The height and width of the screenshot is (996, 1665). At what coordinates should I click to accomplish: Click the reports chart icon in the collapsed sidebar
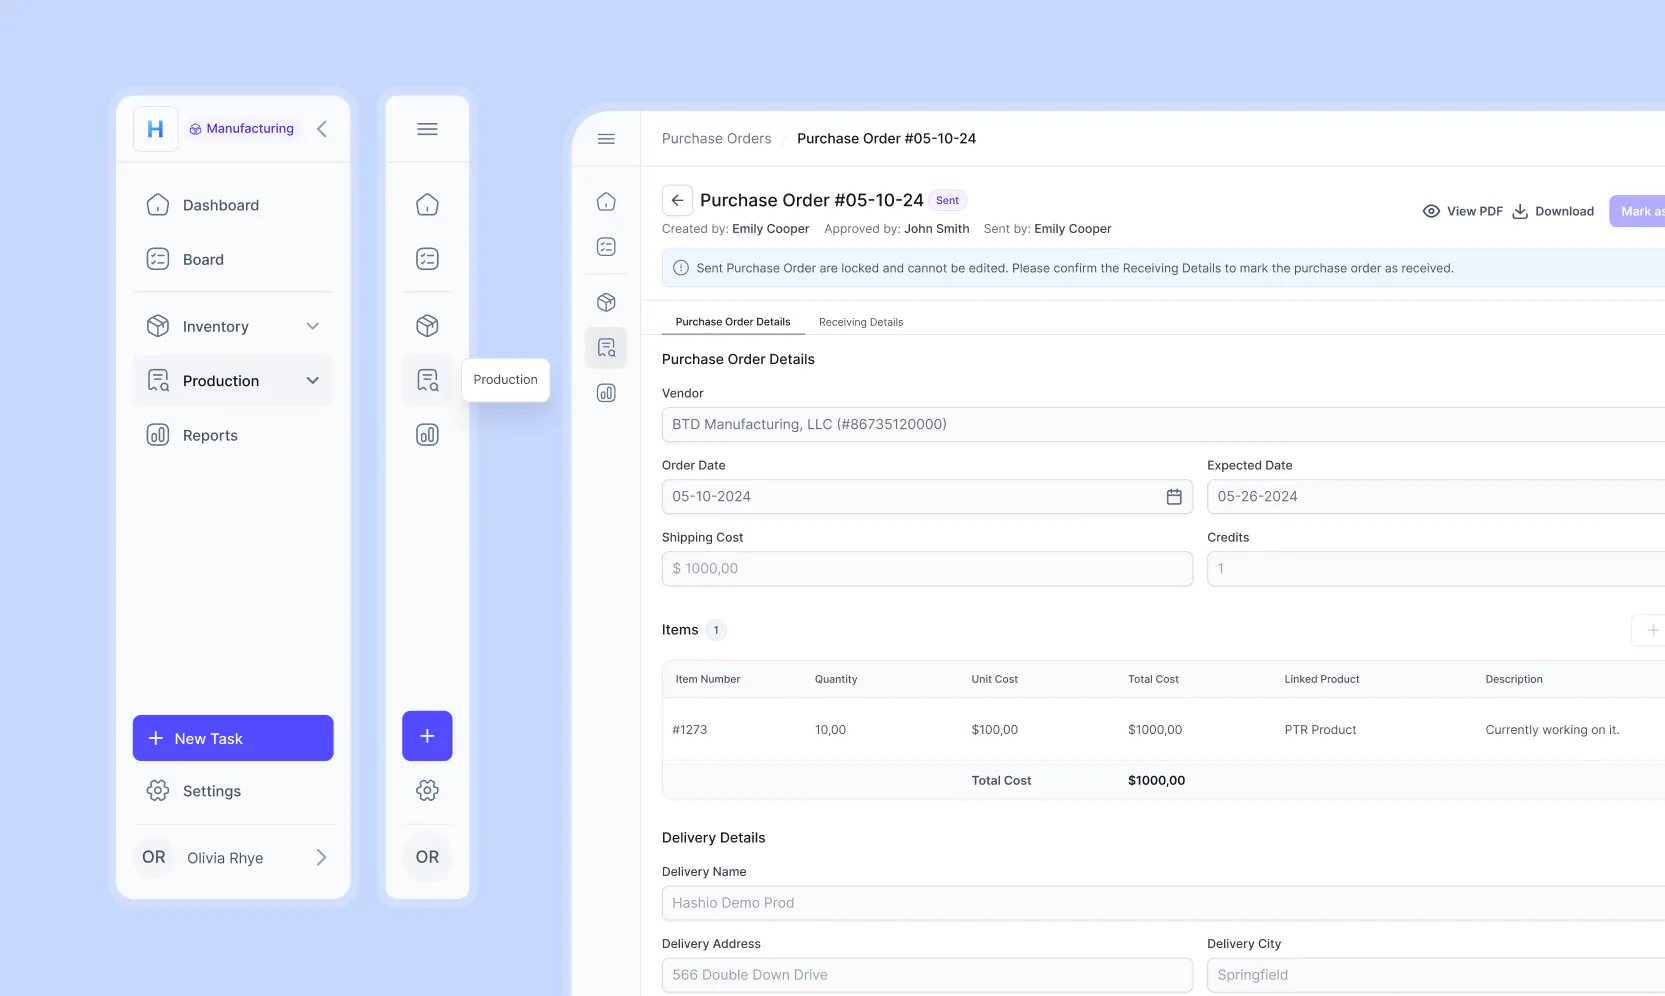pos(427,435)
